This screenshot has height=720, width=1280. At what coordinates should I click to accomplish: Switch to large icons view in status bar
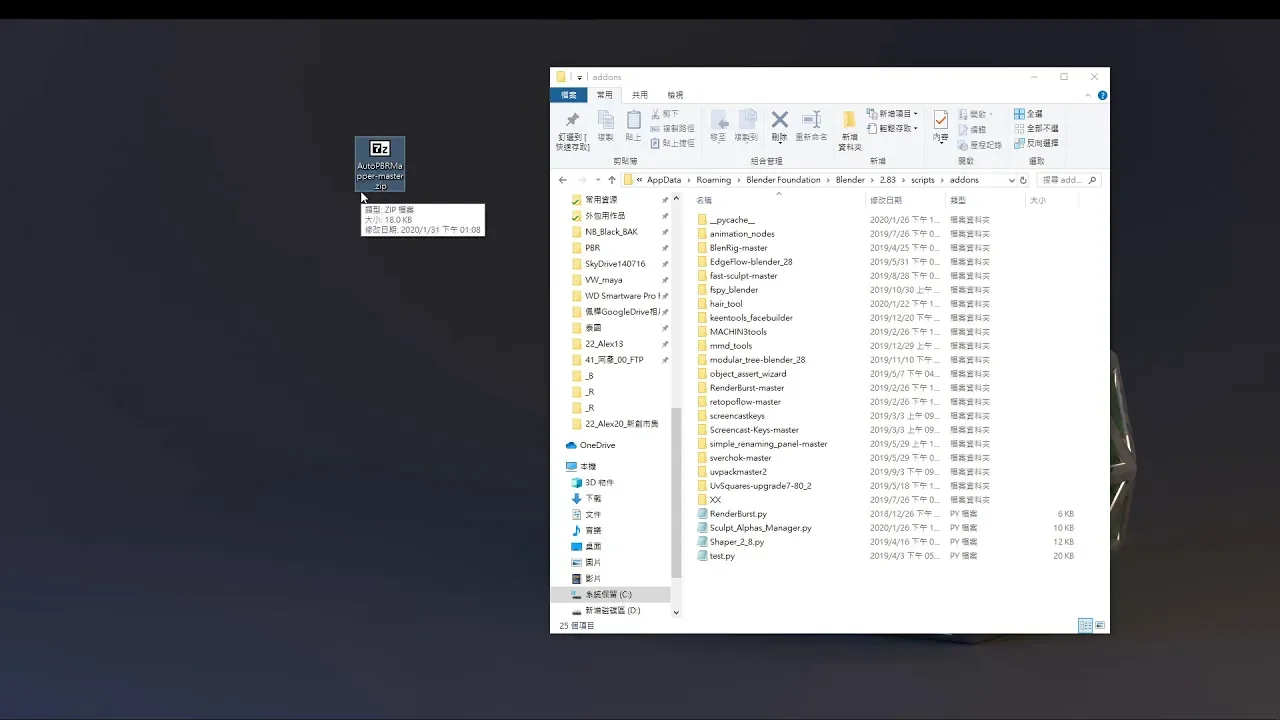pos(1100,625)
